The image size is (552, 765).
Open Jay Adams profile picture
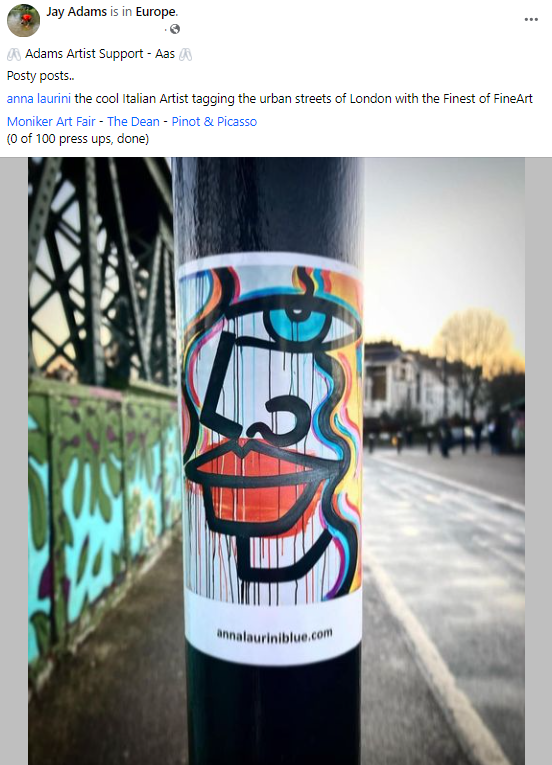click(23, 20)
